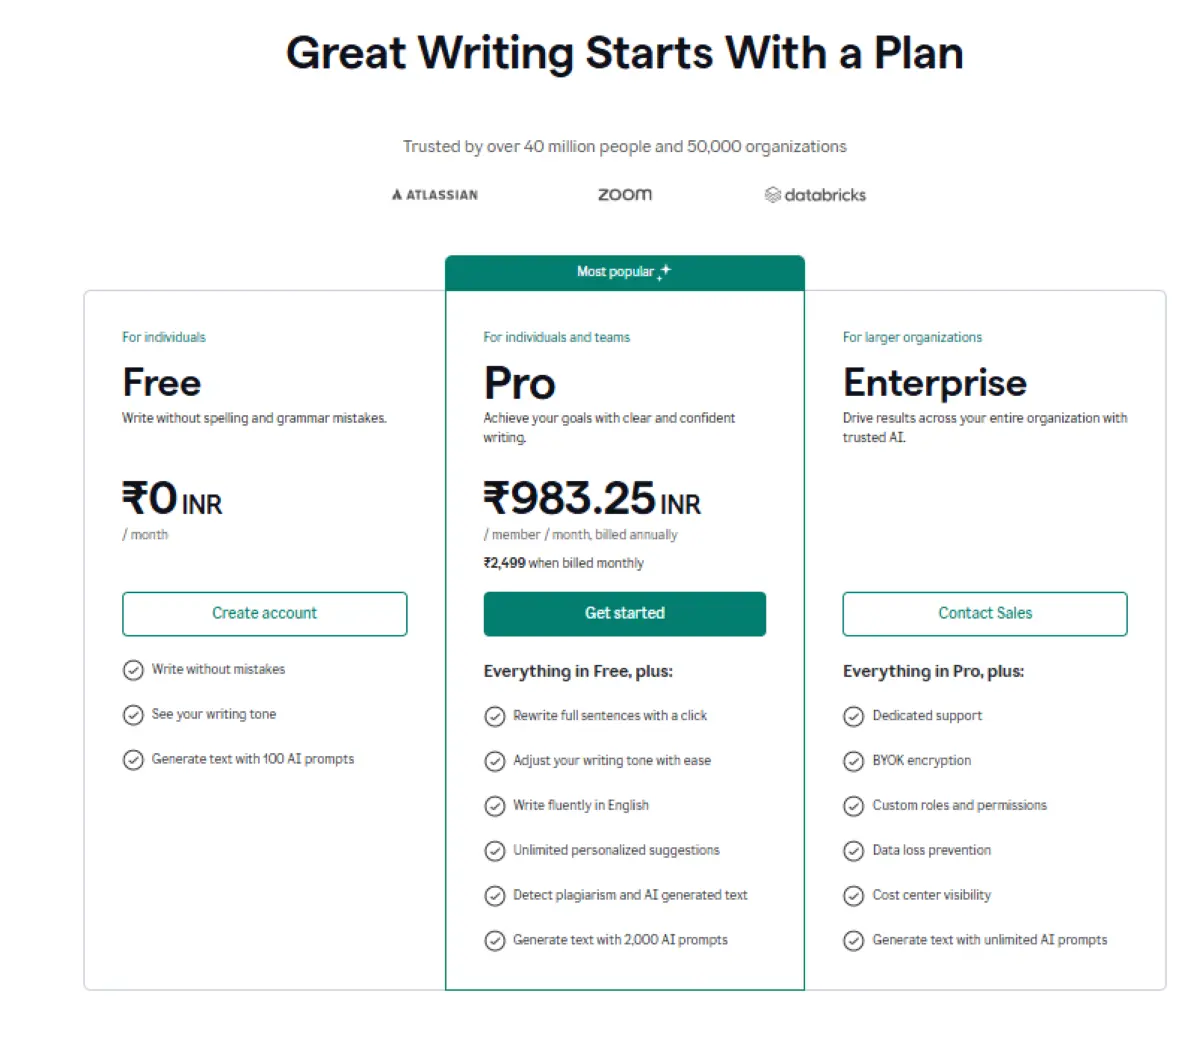Click Generate text with unlimited AI prompts
This screenshot has width=1200, height=1048.
989,940
